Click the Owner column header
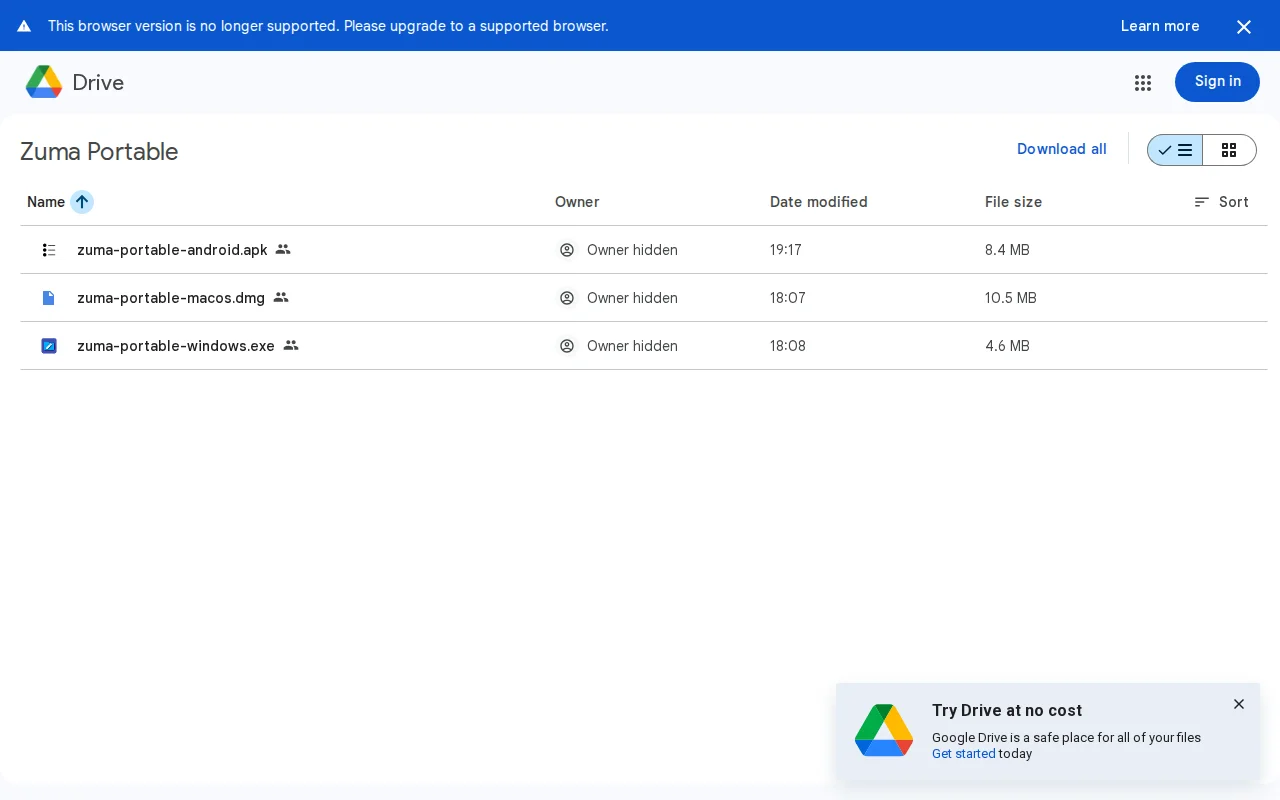1280x800 pixels. 577,202
